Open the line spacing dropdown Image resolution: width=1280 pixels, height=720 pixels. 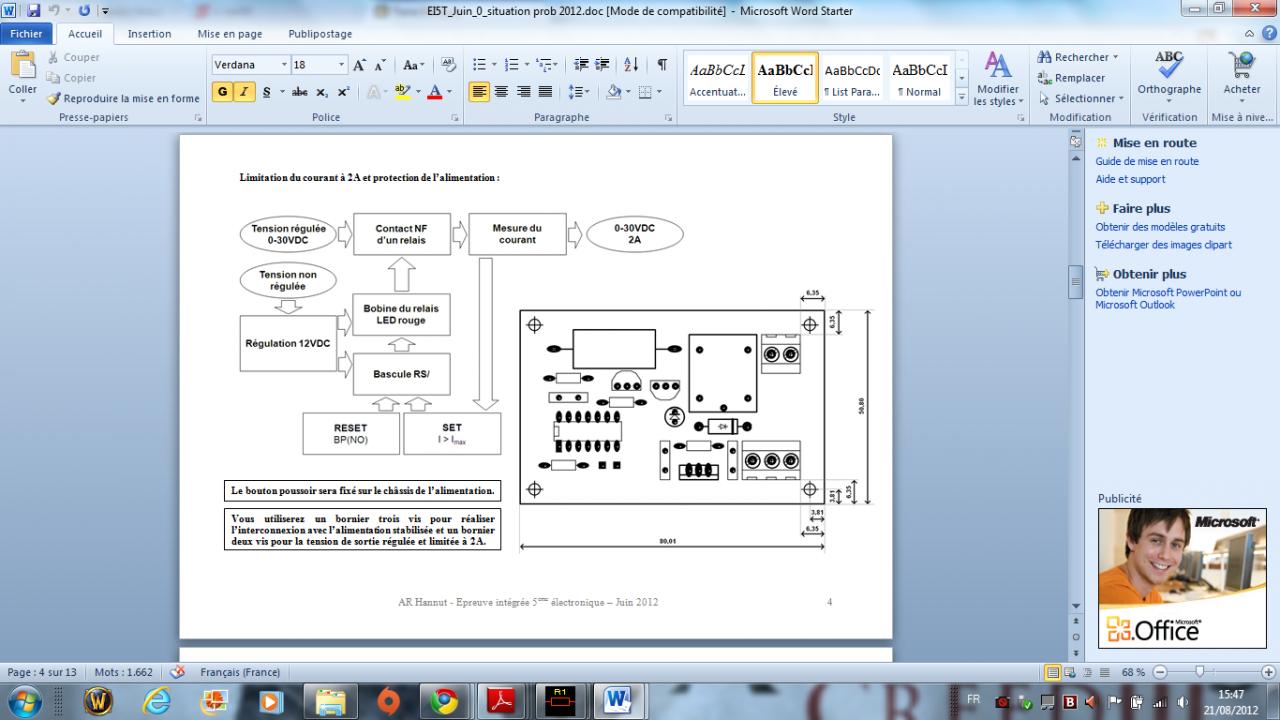pyautogui.click(x=579, y=92)
